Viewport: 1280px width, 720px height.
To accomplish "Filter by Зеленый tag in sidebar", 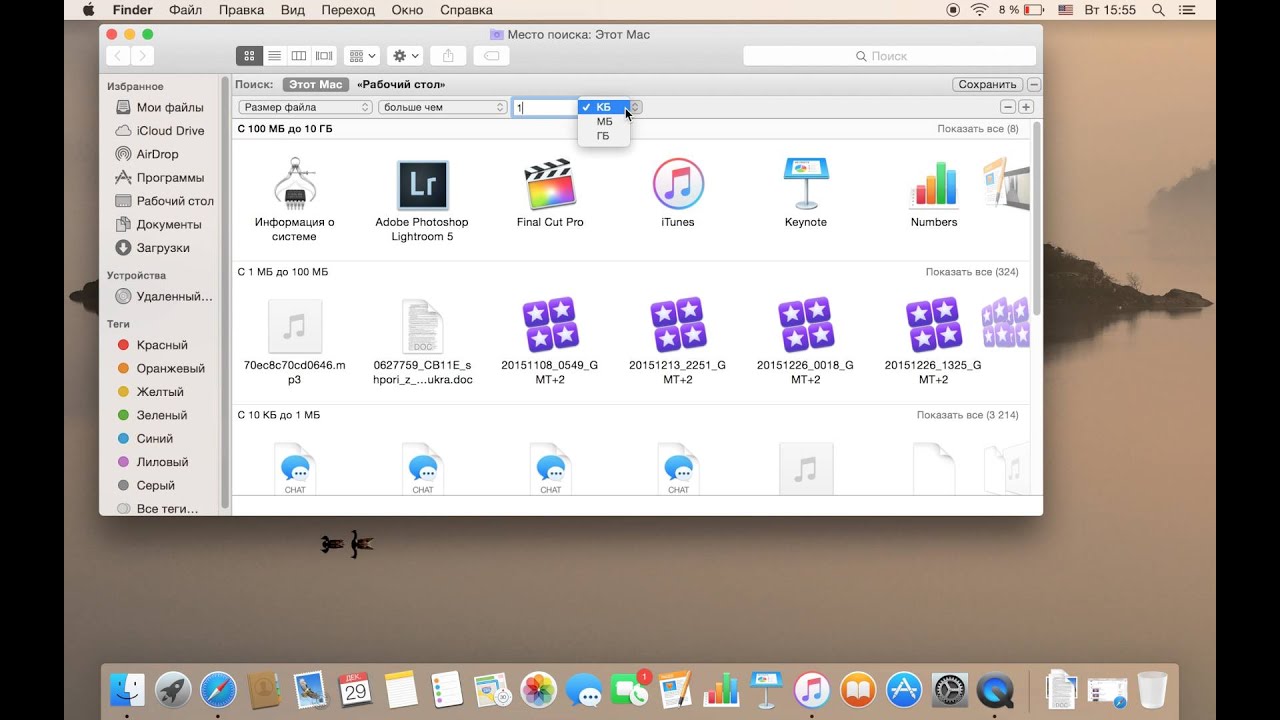I will [x=162, y=415].
